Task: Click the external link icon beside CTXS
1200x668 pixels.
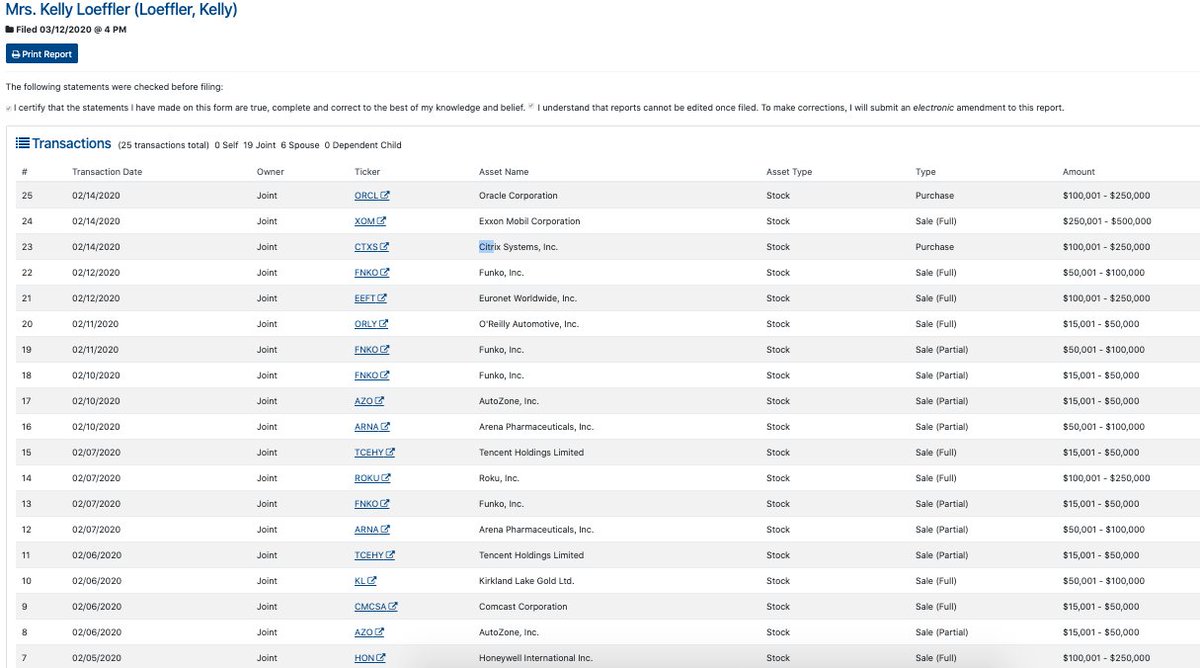Action: point(385,247)
